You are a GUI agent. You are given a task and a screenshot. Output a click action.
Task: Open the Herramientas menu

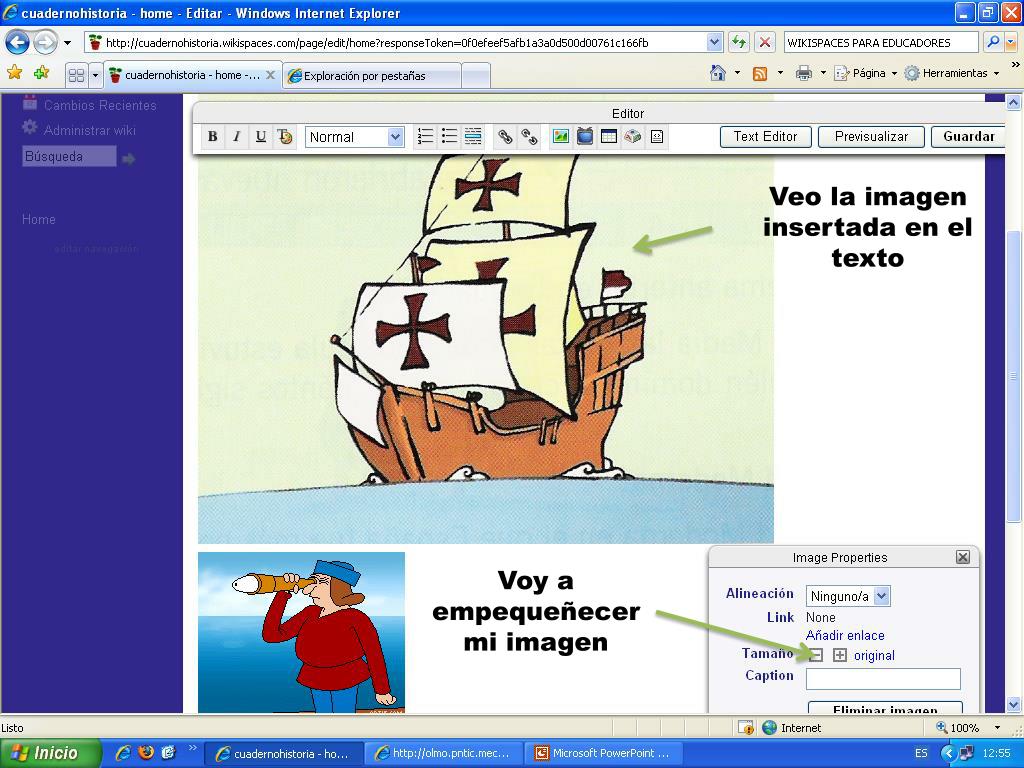[x=952, y=73]
